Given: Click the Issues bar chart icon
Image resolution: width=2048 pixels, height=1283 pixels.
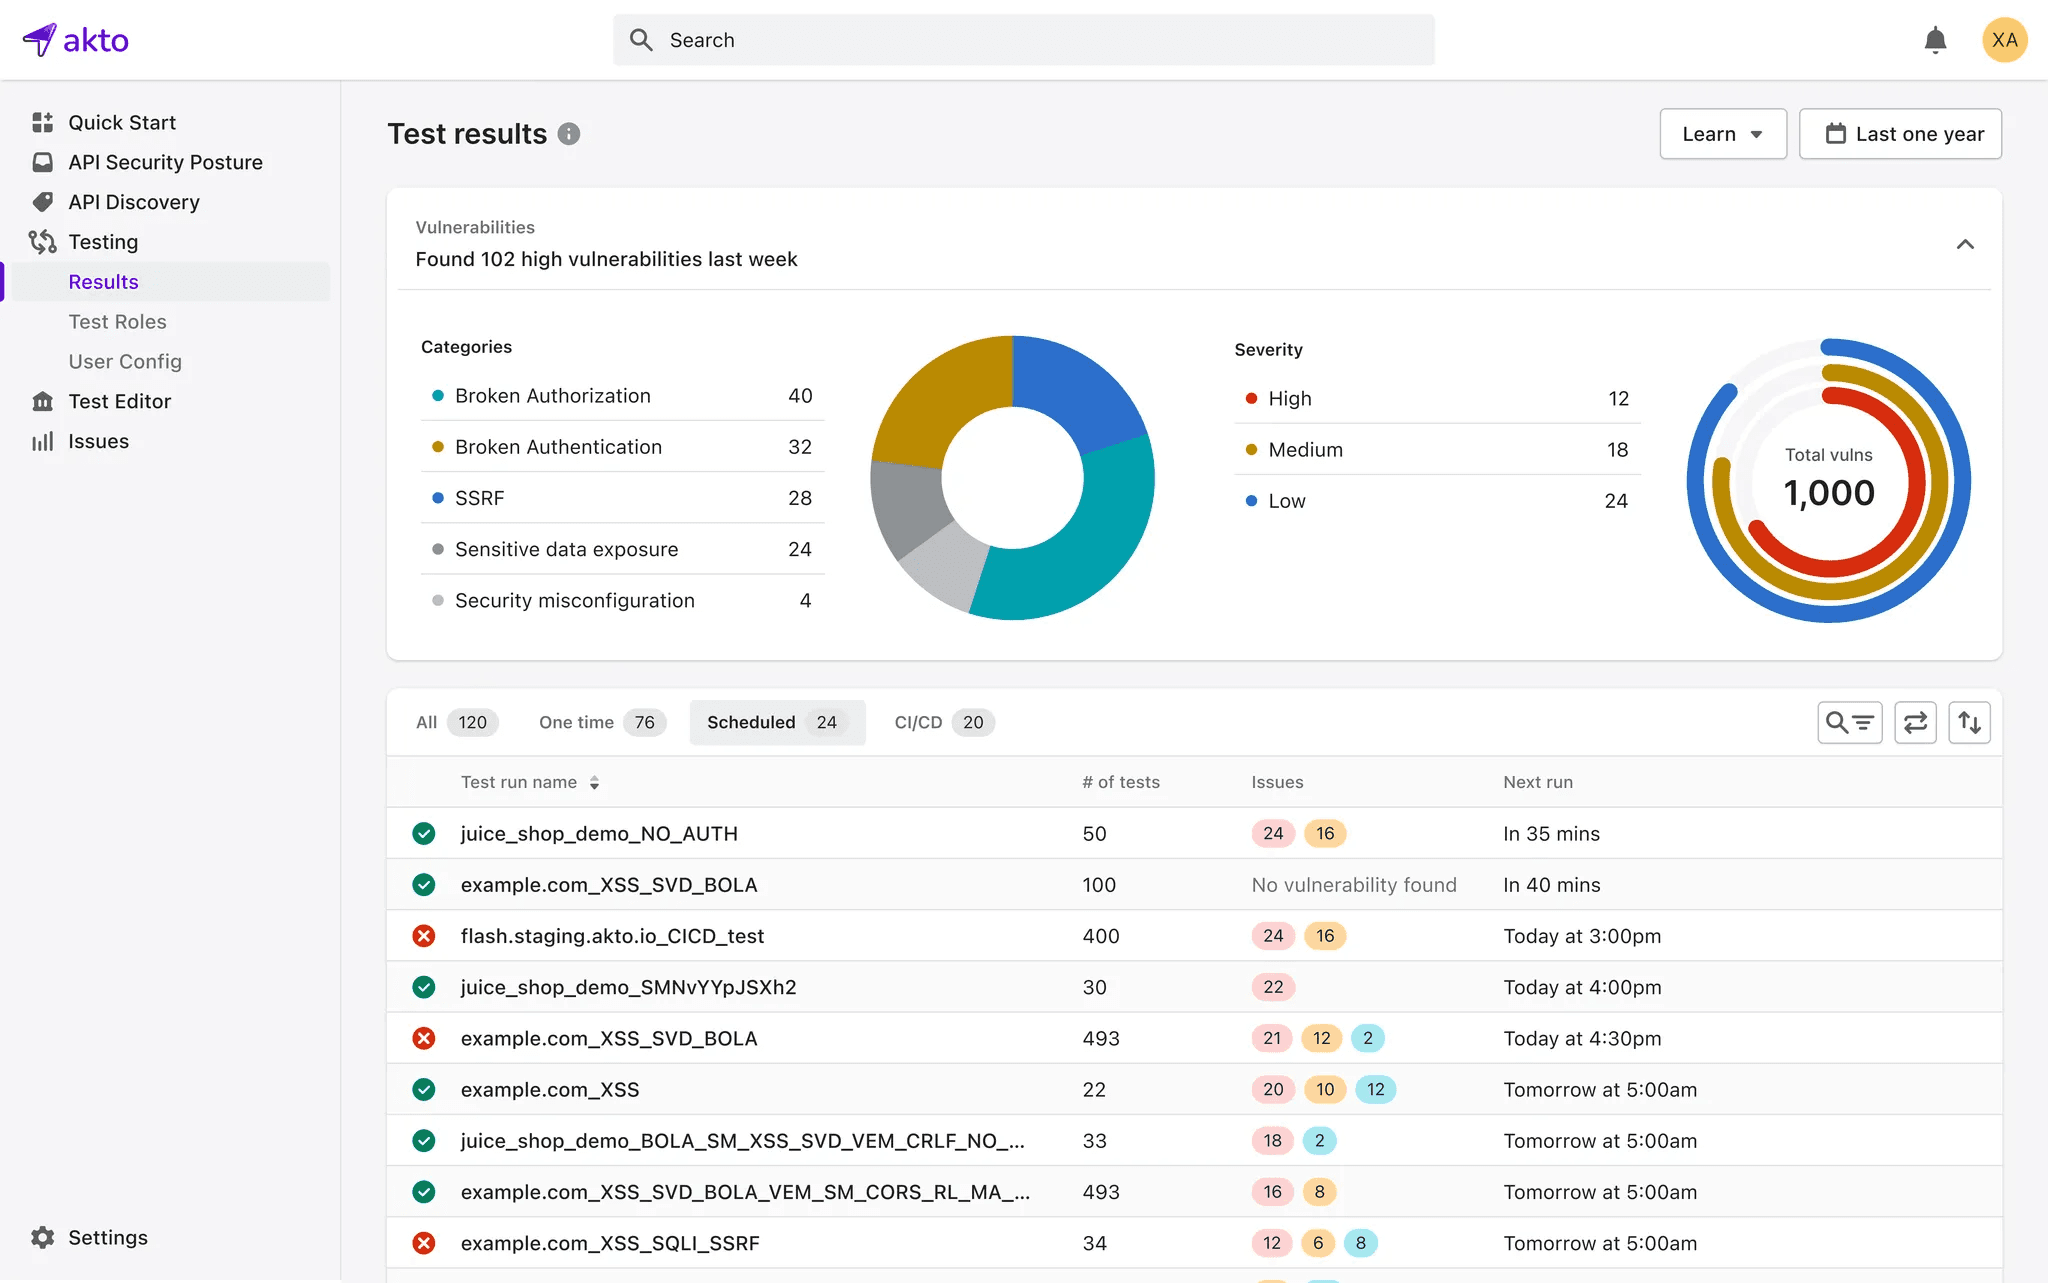Looking at the screenshot, I should click(x=42, y=441).
